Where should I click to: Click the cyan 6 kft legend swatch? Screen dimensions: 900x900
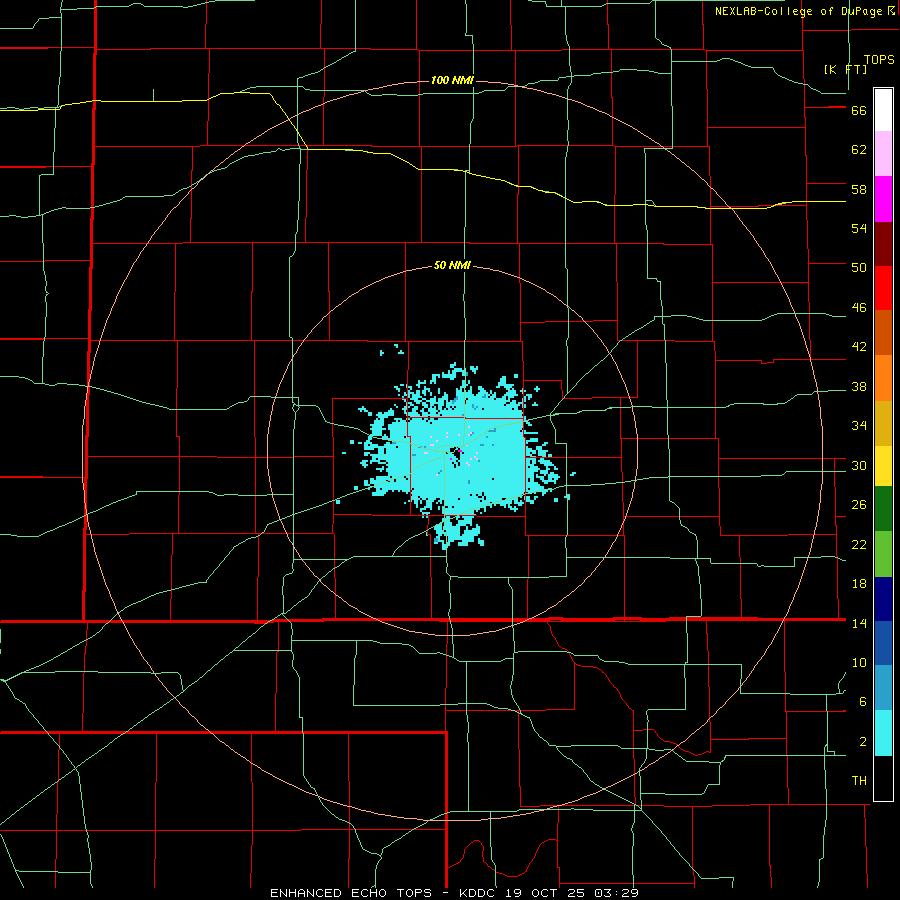pos(883,733)
